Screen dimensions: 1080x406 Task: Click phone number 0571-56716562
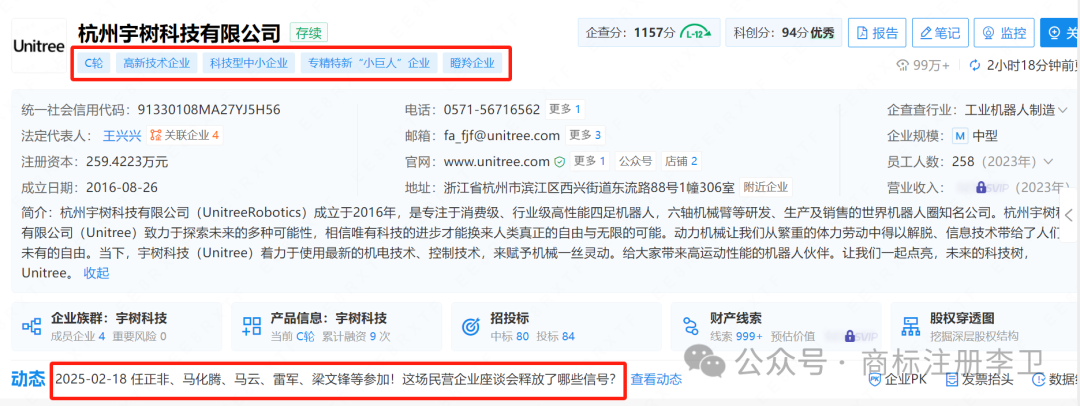coord(491,110)
